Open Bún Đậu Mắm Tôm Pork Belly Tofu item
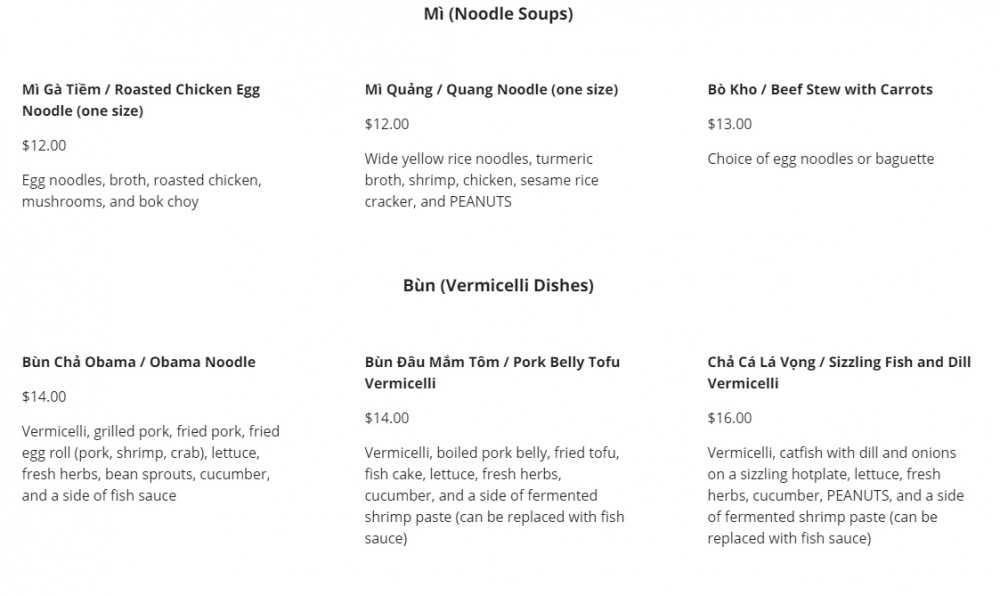 (492, 372)
